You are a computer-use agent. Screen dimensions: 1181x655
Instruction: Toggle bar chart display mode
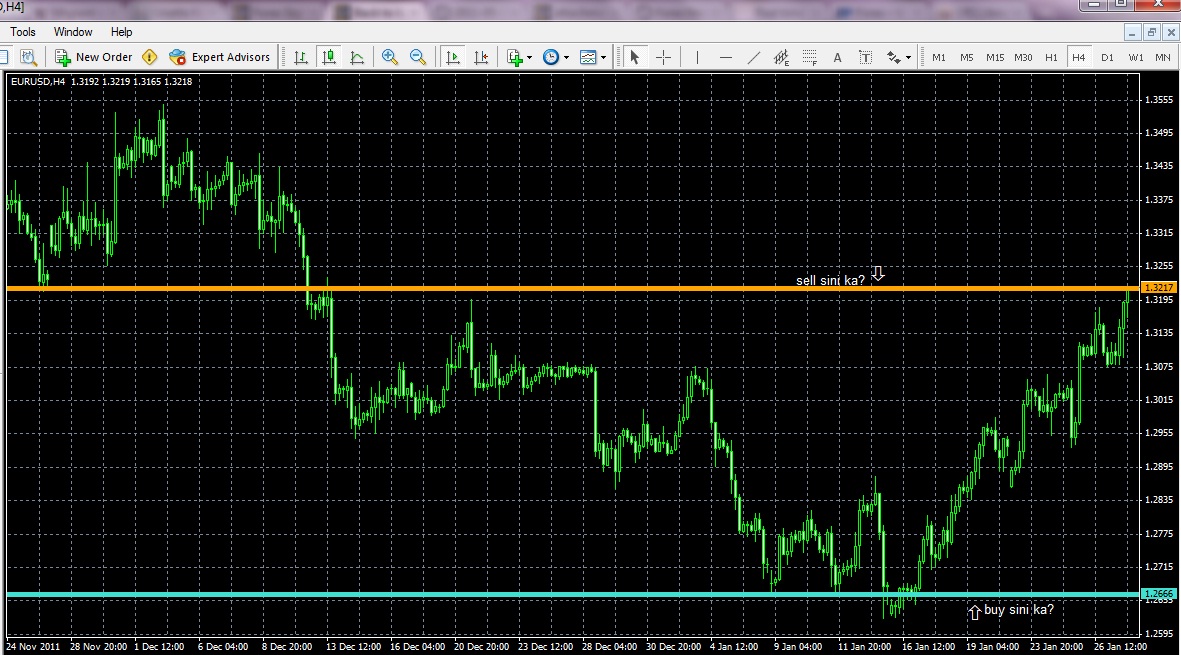click(x=301, y=57)
